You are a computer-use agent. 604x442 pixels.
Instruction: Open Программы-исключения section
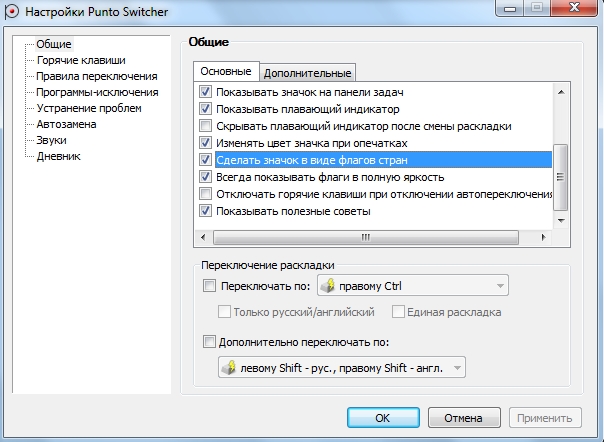(x=97, y=92)
